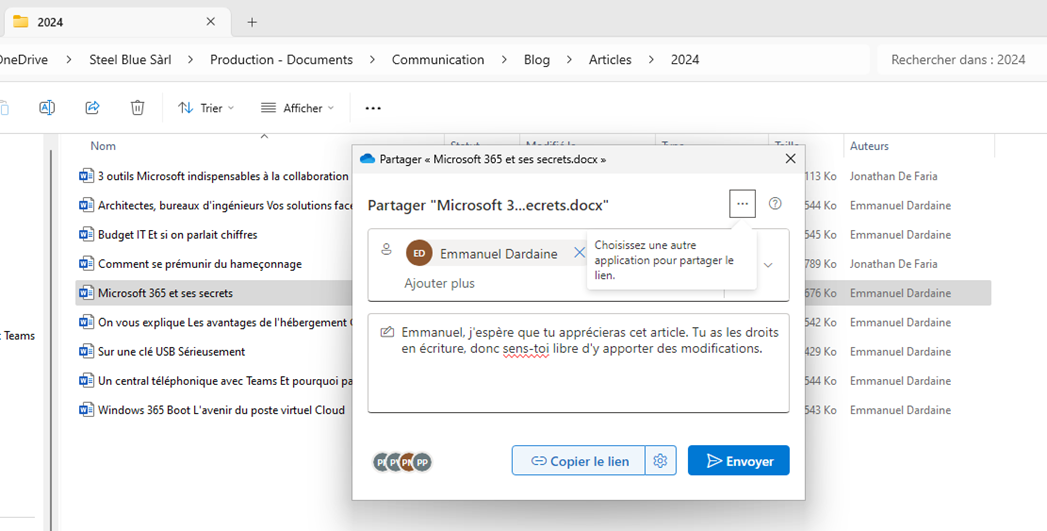Navigate to Communication in breadcrumb path
Viewport: 1047px width, 531px height.
tap(437, 59)
